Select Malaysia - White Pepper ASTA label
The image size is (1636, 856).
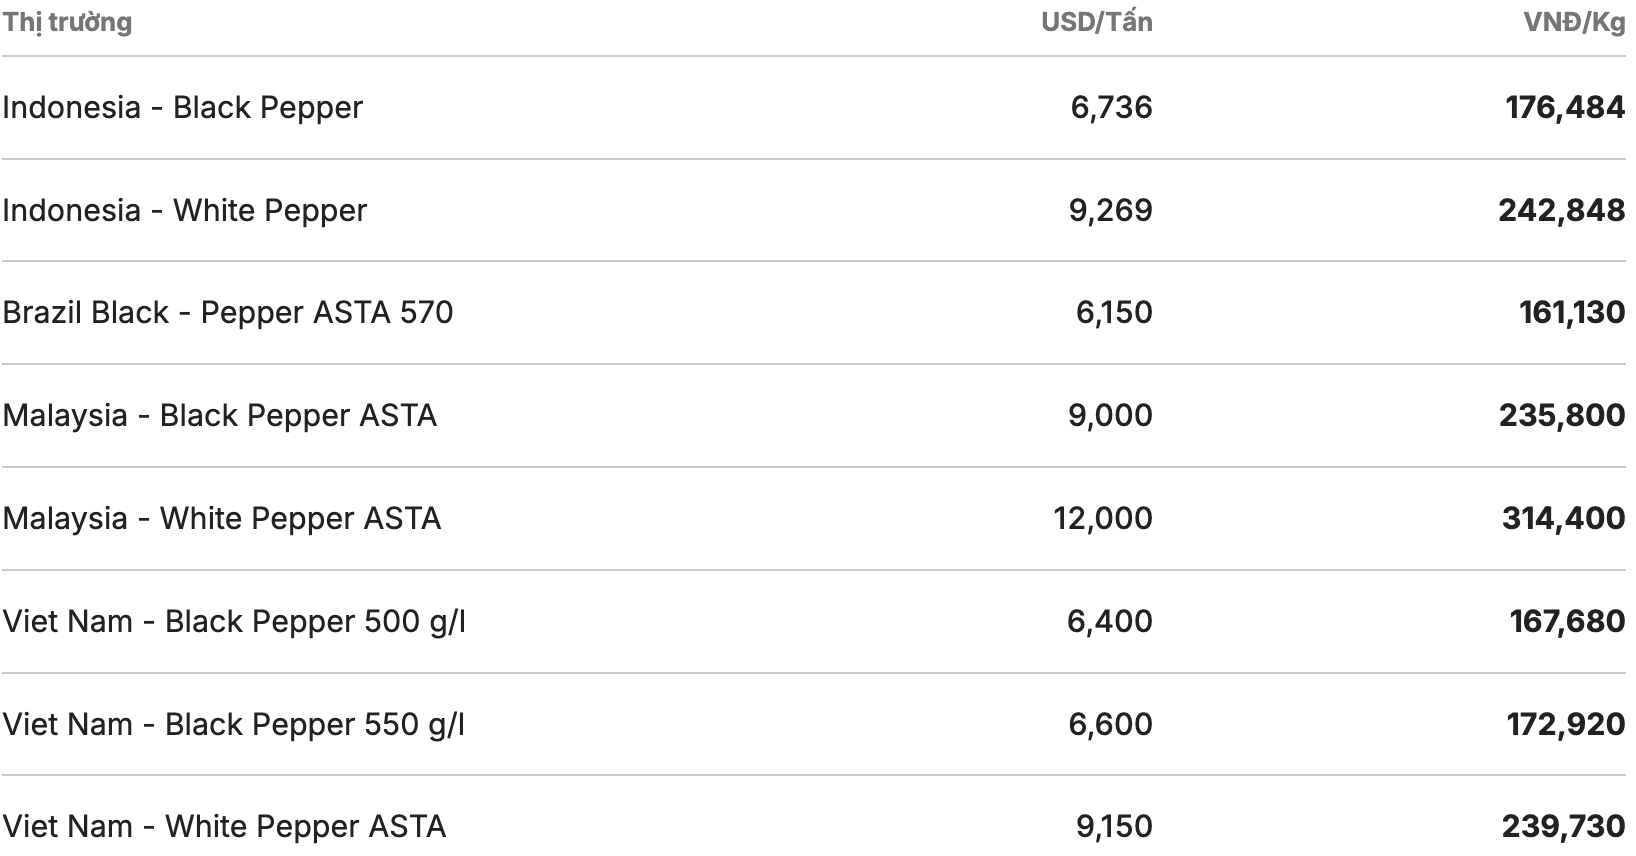click(x=221, y=518)
